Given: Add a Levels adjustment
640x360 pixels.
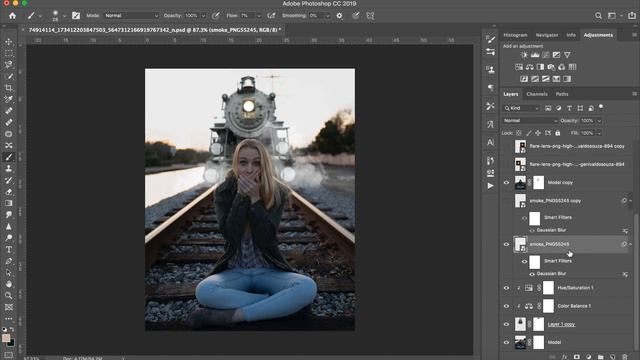Looking at the screenshot, I should coord(535,55).
